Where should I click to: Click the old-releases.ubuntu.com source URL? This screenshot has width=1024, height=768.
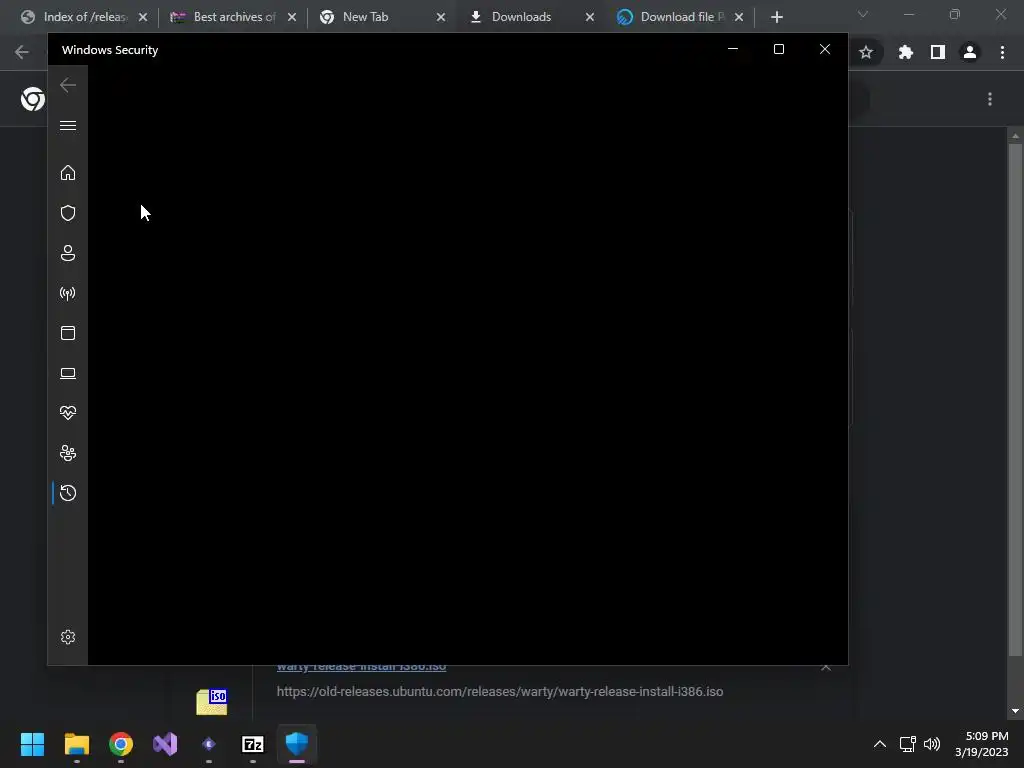[x=500, y=692]
